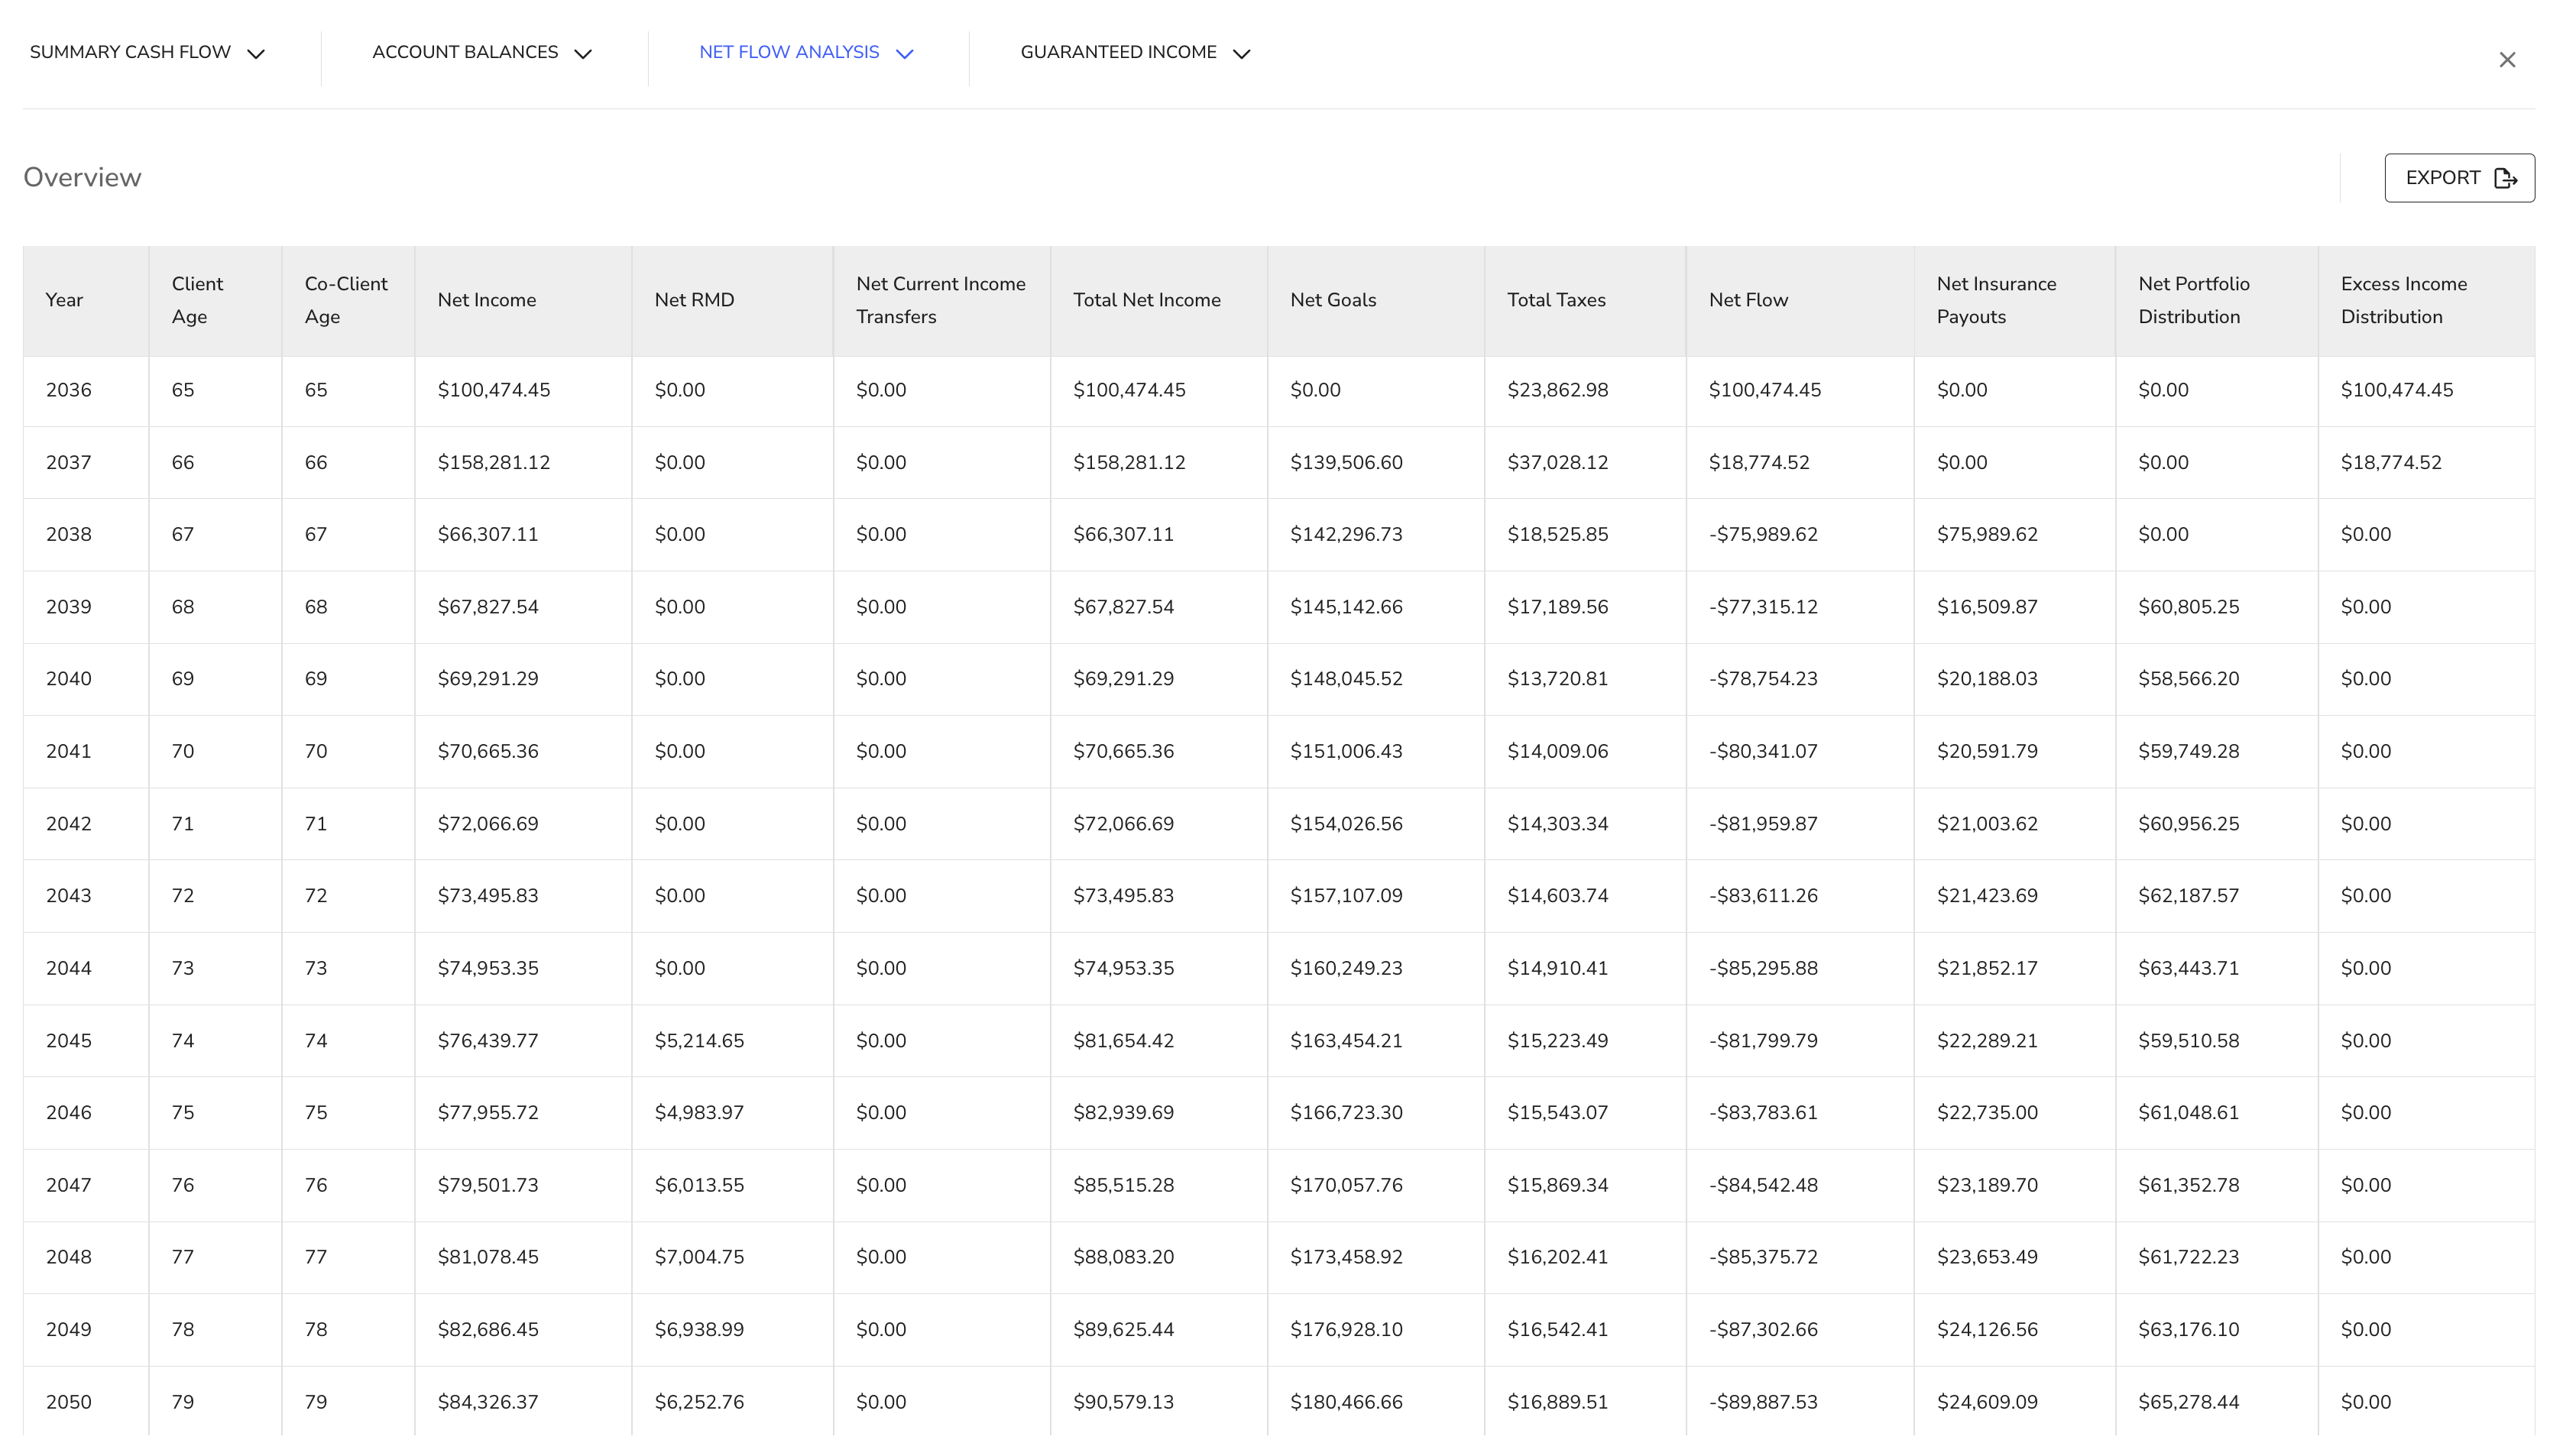Click Net Insurance Payouts $21,003.62
This screenshot has width=2563, height=1456.
point(1987,824)
